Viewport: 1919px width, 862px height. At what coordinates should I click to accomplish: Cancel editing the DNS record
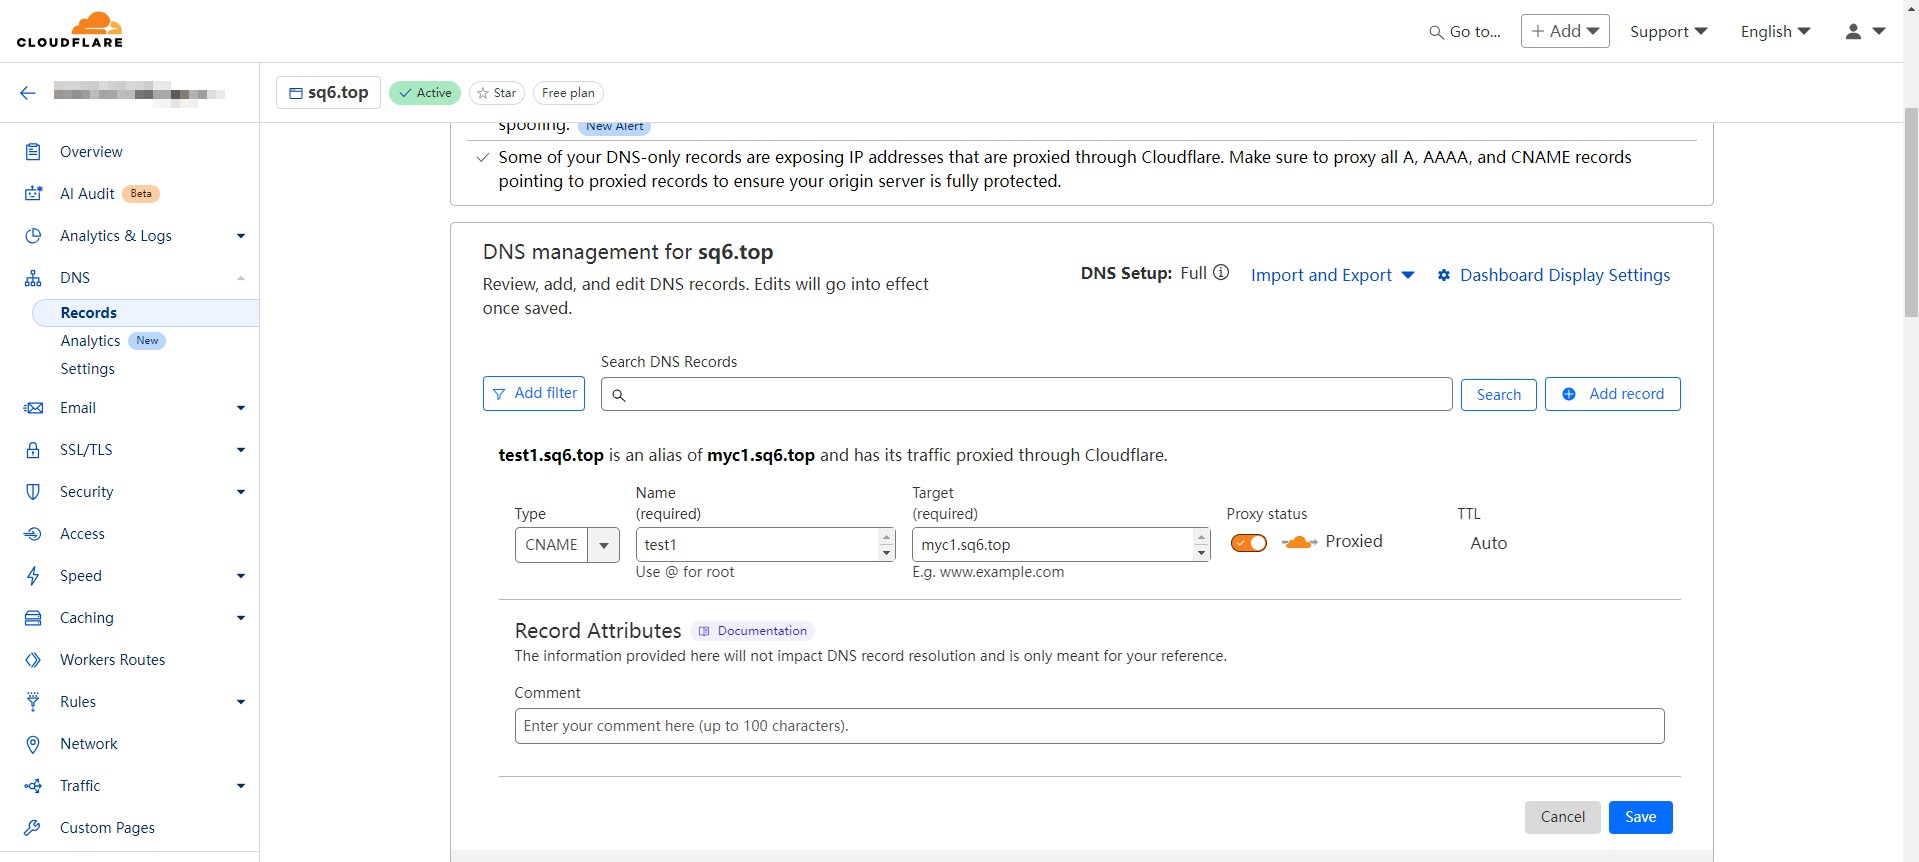point(1562,817)
